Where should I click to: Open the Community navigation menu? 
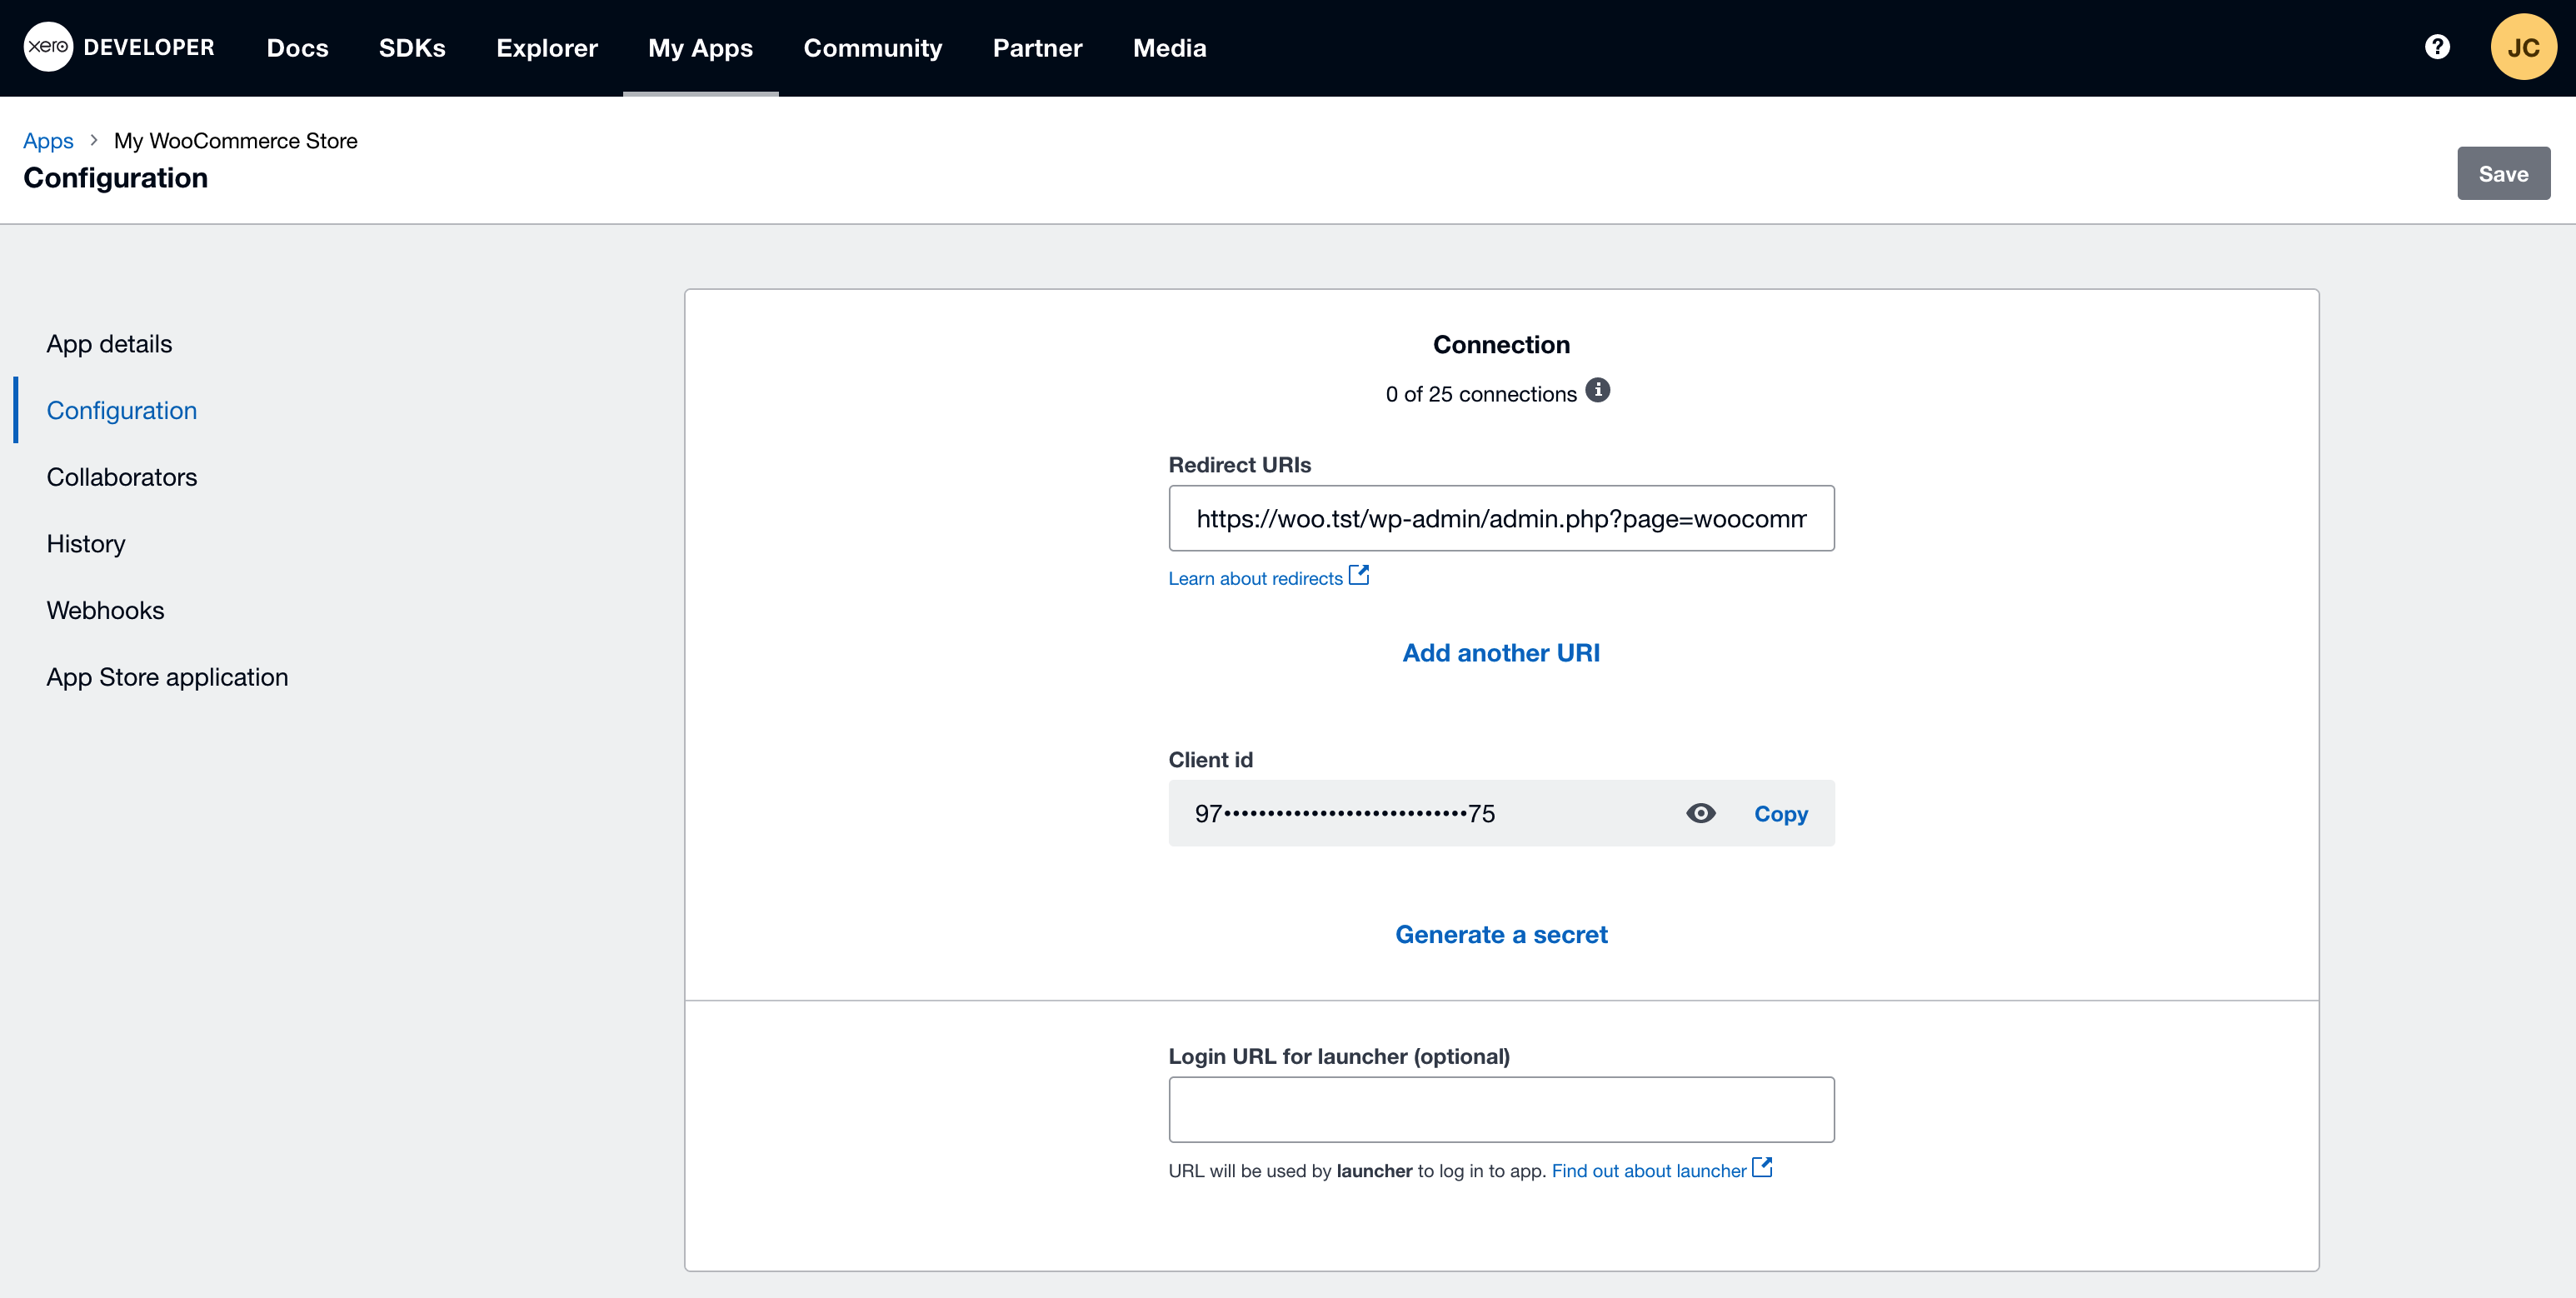(872, 47)
